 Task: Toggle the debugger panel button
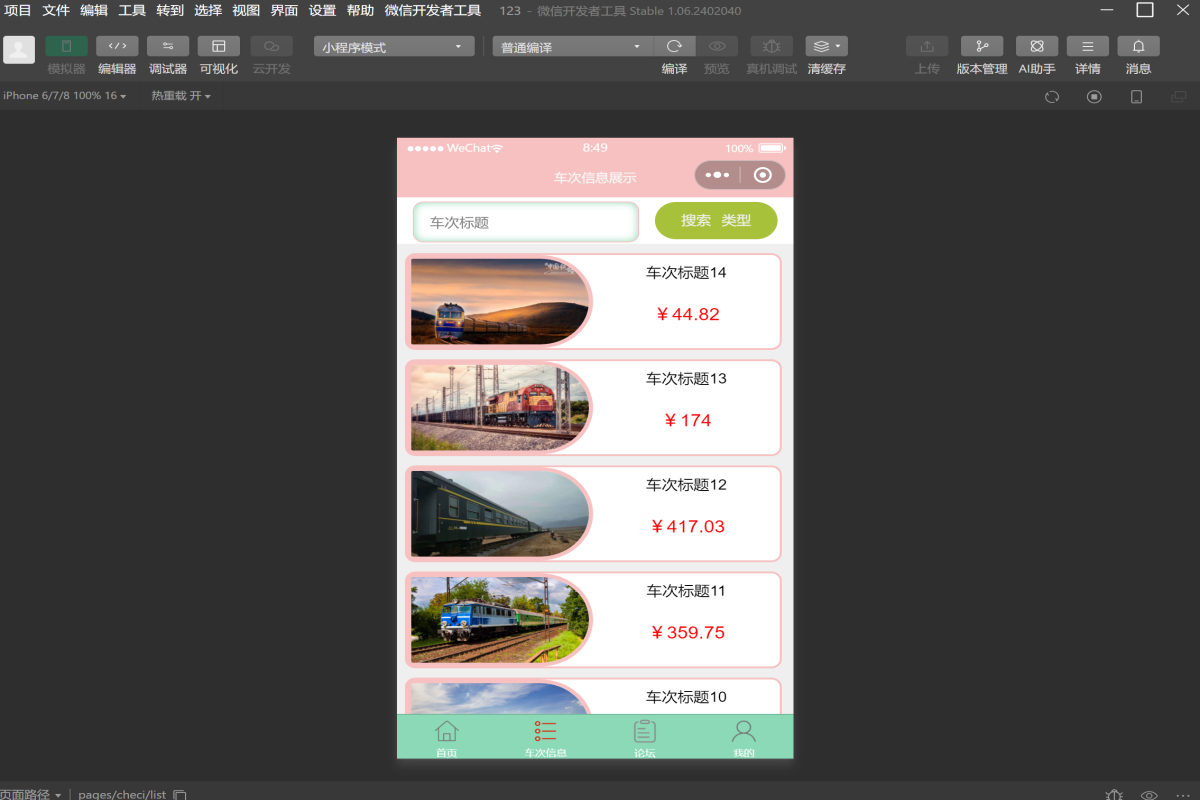point(168,47)
